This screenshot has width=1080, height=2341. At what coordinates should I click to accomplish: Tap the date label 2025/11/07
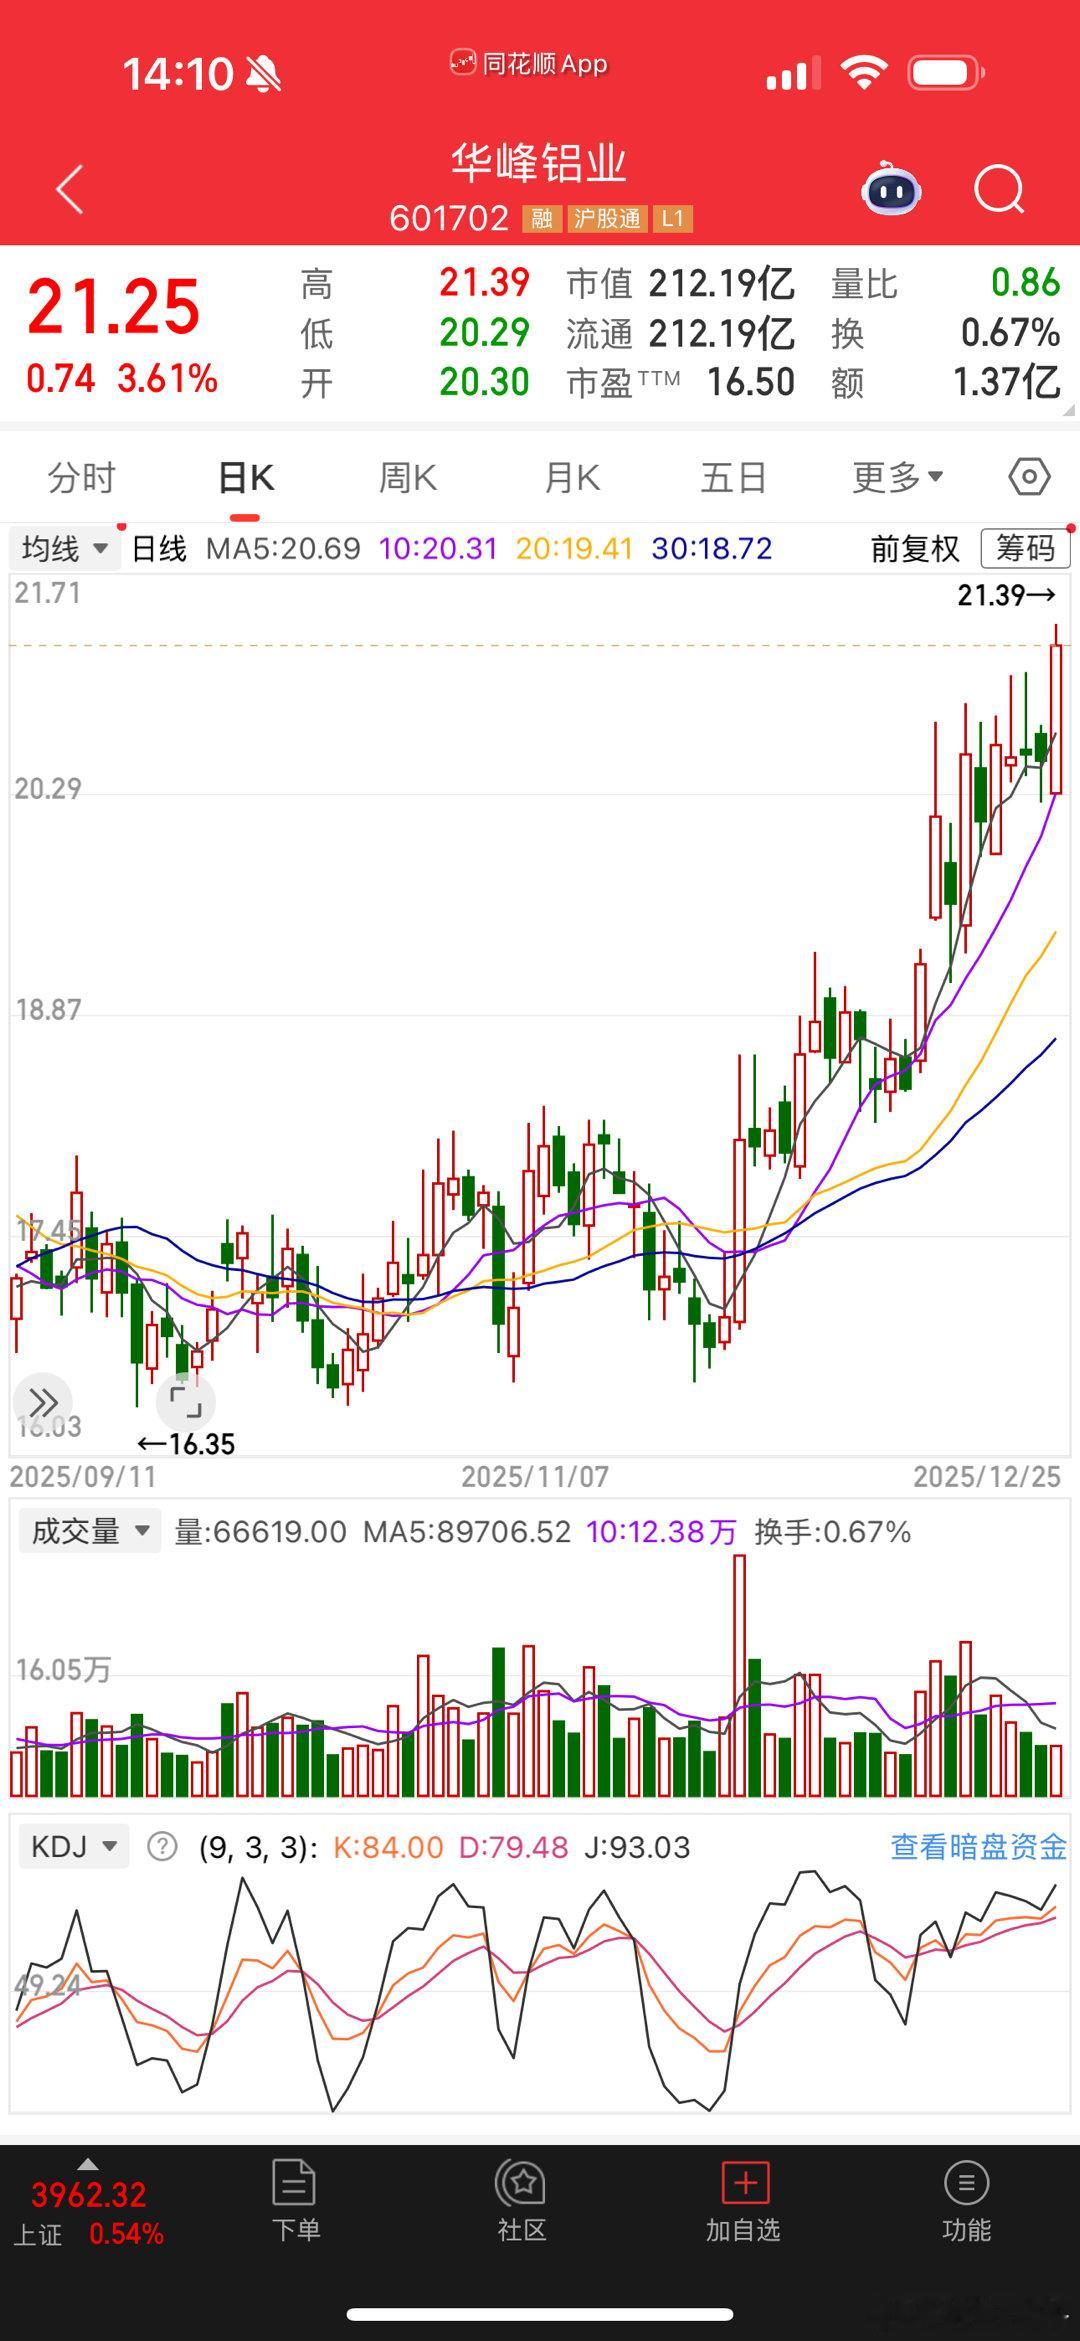coord(535,1477)
